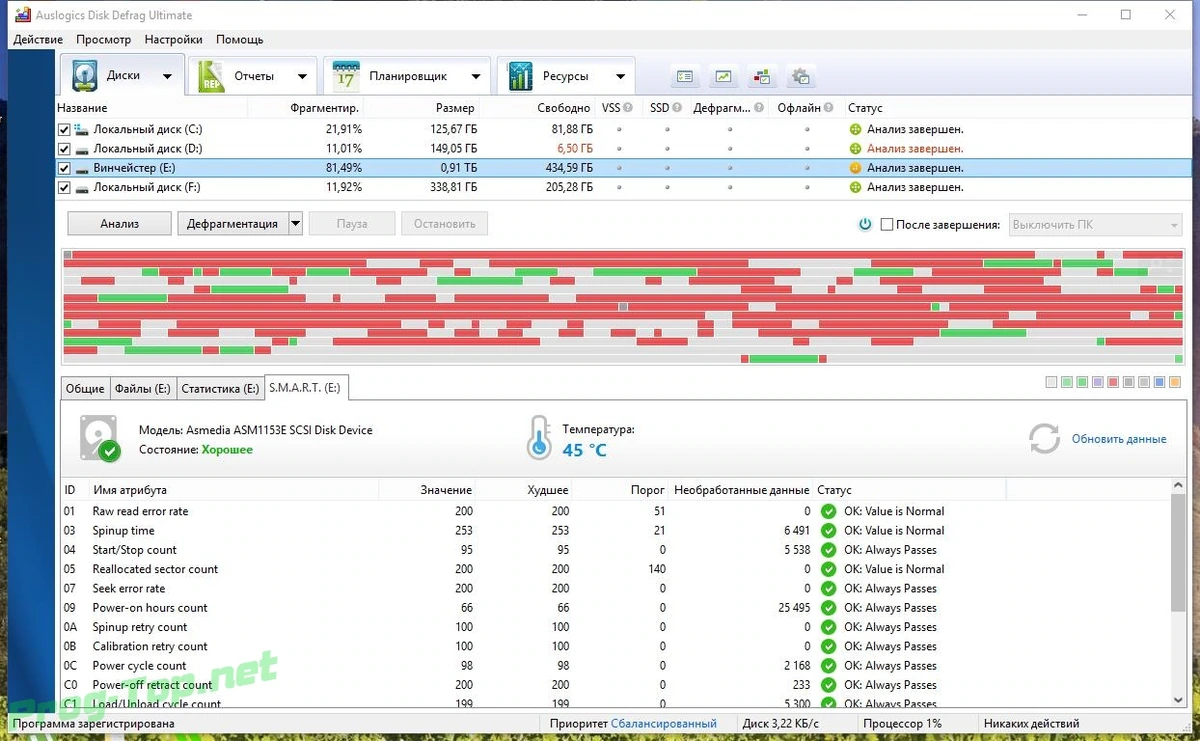
Task: Expand the Диски tab dropdown arrow
Action: pos(167,76)
